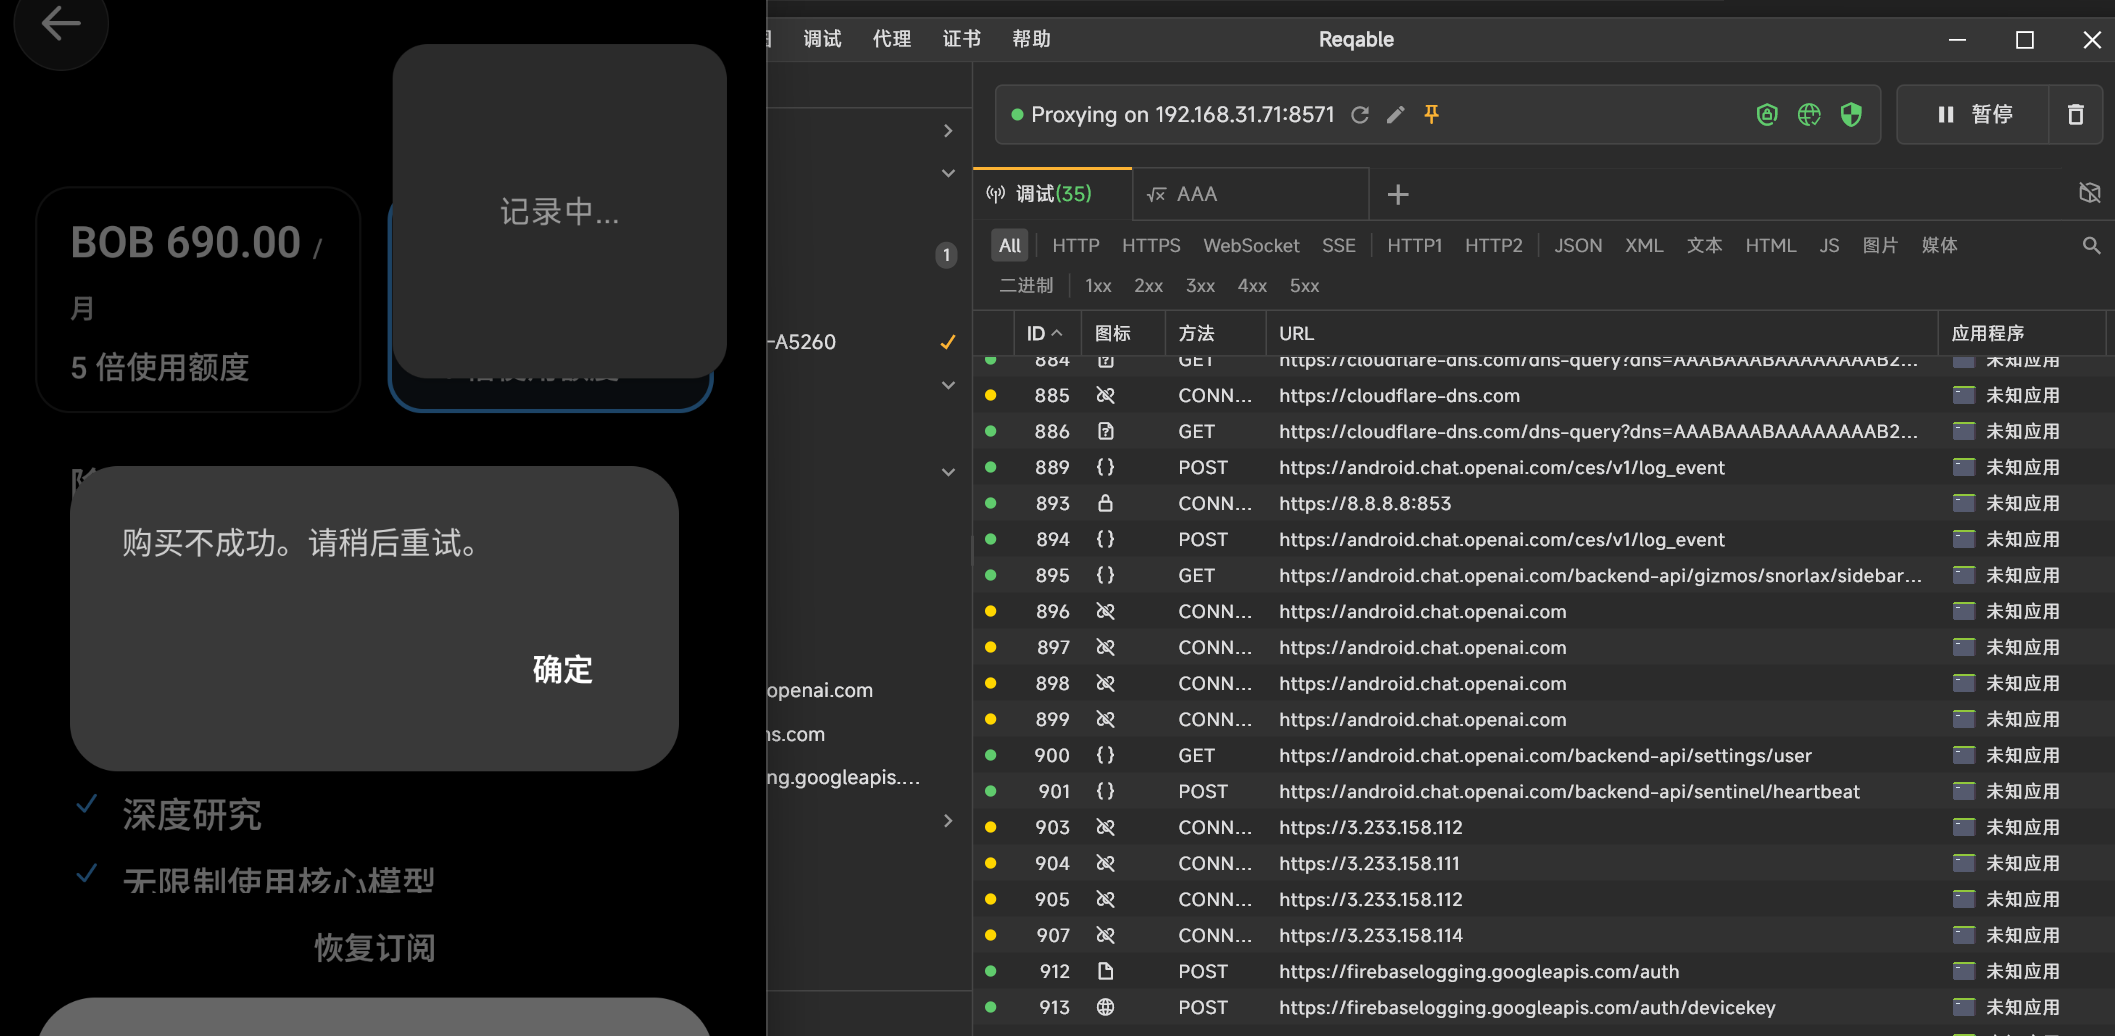Switch to the 调试(35) tab
The width and height of the screenshot is (2115, 1036).
pyautogui.click(x=1052, y=194)
